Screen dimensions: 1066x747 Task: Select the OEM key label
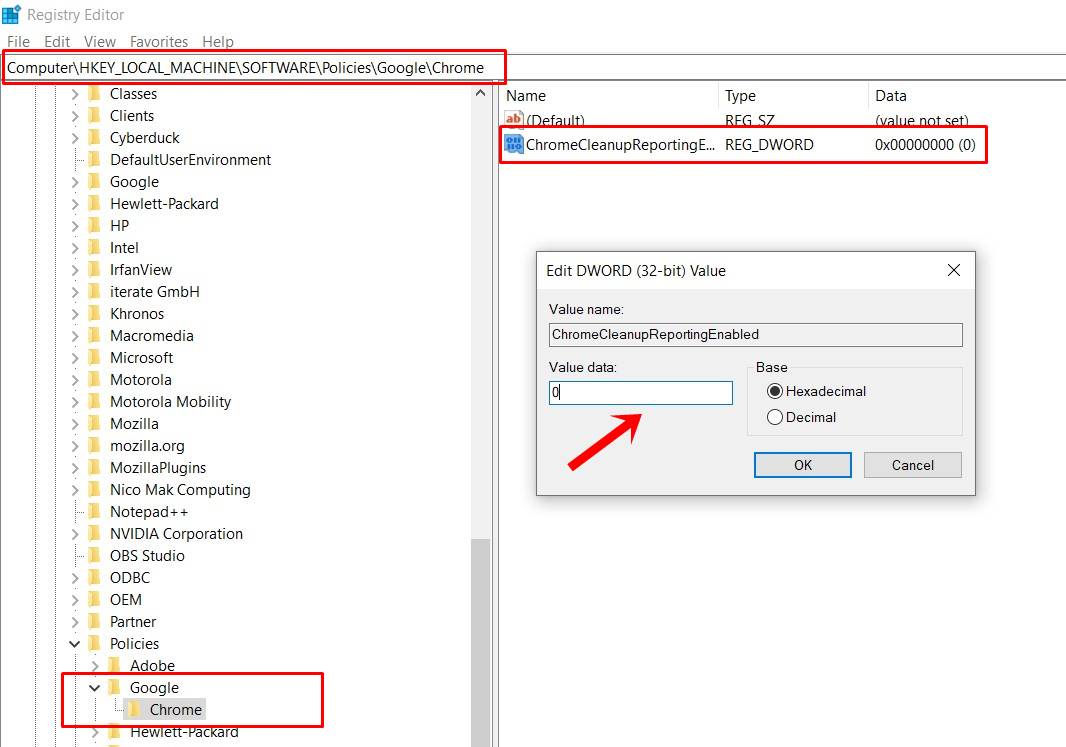pos(126,600)
